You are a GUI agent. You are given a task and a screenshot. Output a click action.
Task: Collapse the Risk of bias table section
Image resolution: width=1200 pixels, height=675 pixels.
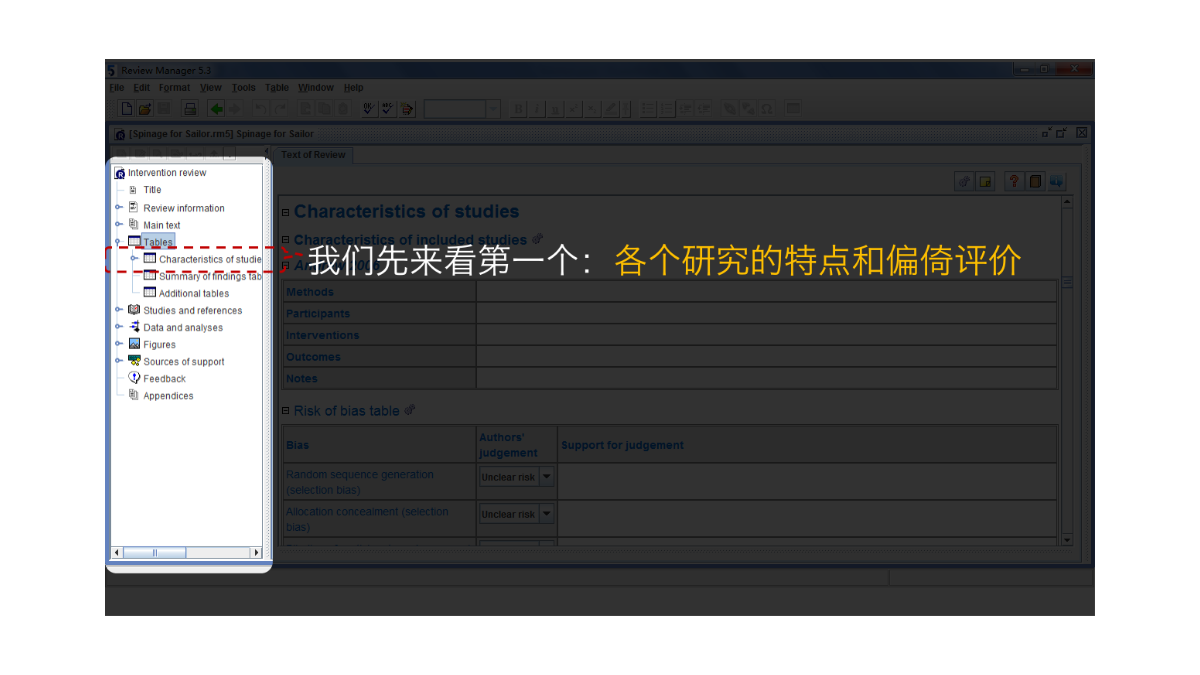click(x=286, y=411)
